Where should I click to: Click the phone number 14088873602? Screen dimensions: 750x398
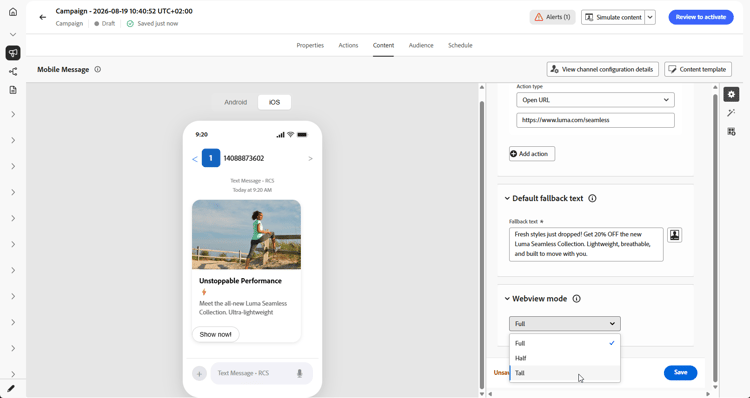[x=243, y=158]
